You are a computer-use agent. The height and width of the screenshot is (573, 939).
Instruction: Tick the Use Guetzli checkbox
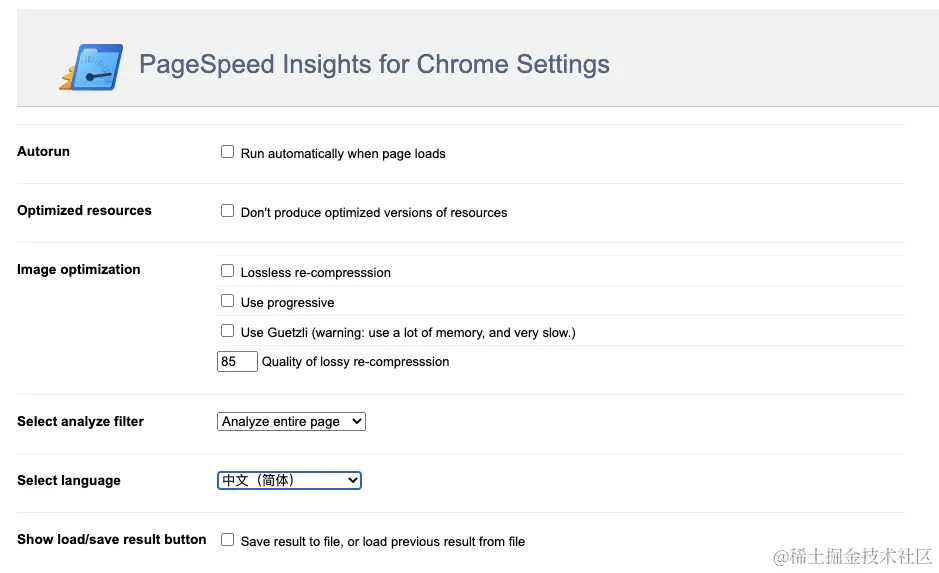228,331
